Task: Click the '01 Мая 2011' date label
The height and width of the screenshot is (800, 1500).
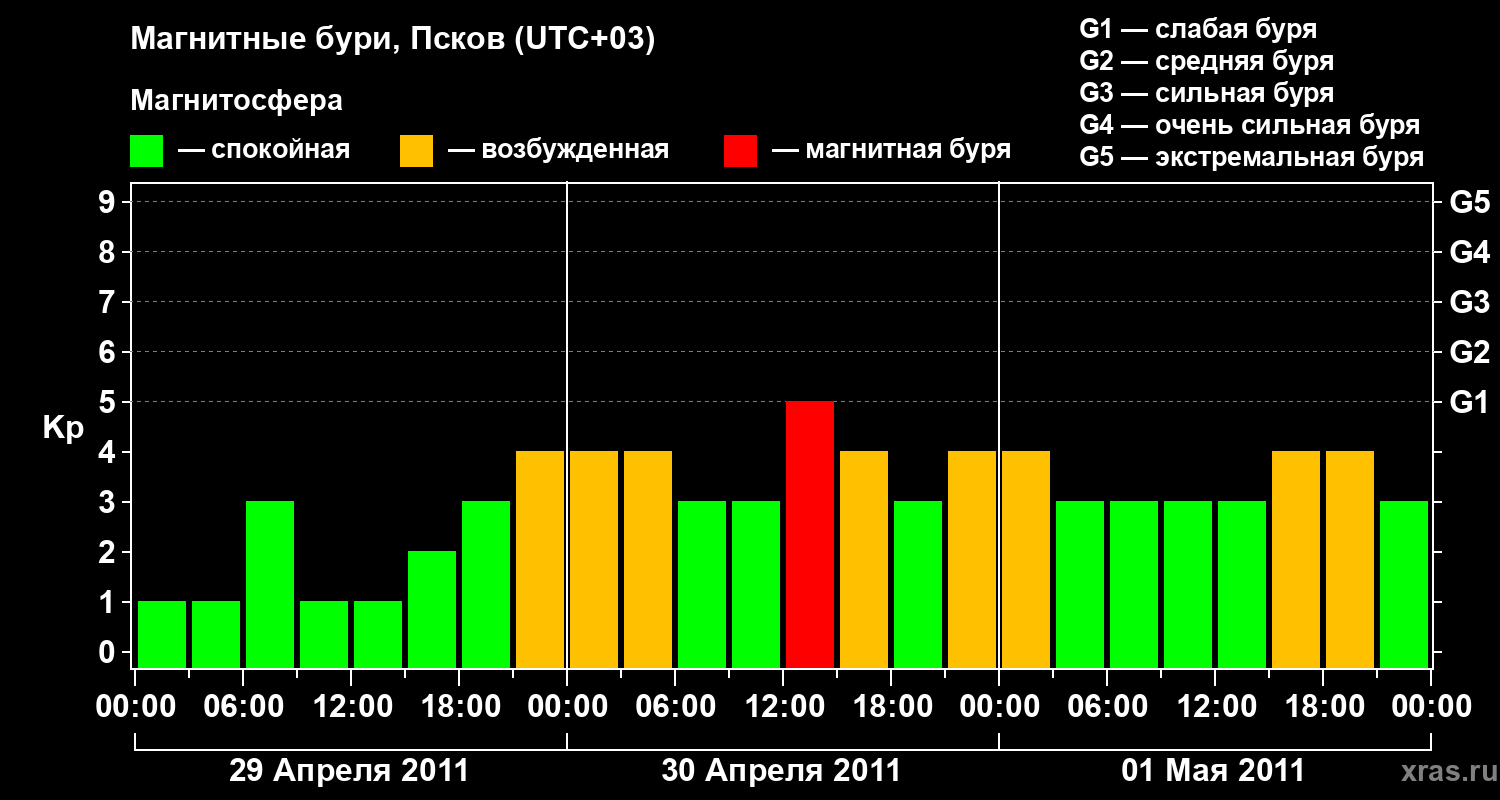Action: coord(1213,770)
